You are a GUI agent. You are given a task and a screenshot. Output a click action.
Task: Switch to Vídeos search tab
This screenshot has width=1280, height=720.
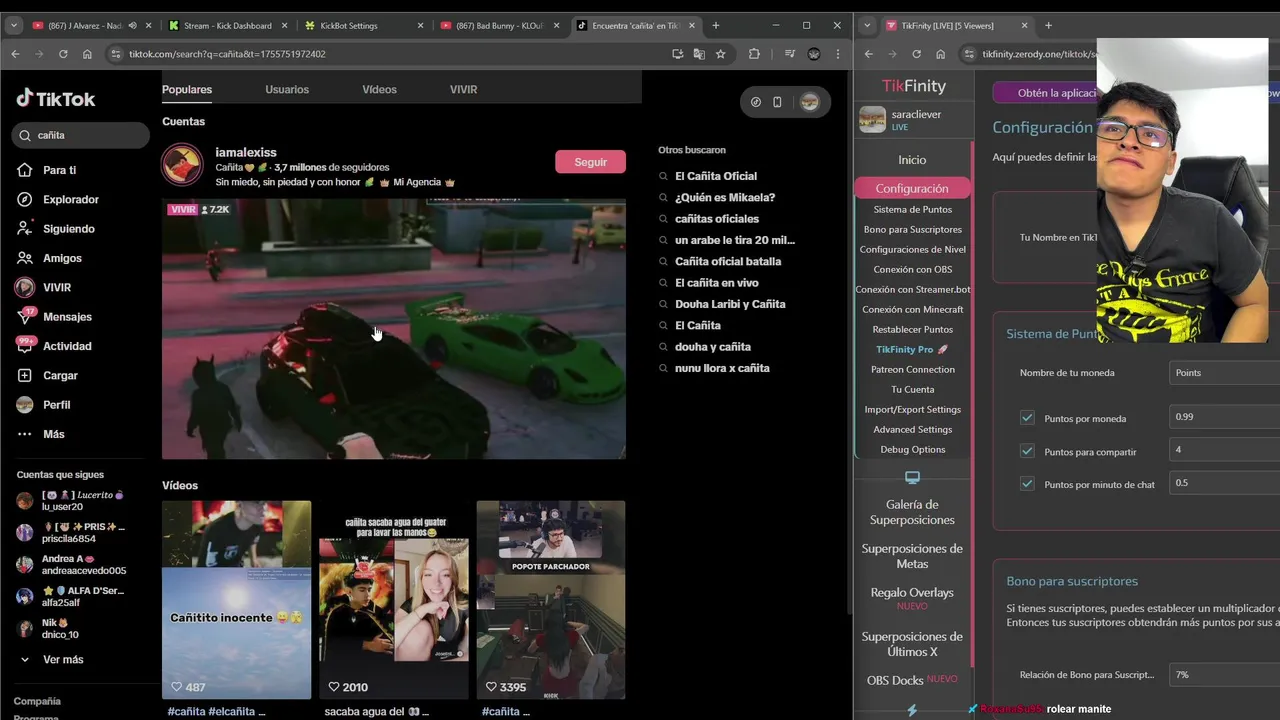point(379,89)
